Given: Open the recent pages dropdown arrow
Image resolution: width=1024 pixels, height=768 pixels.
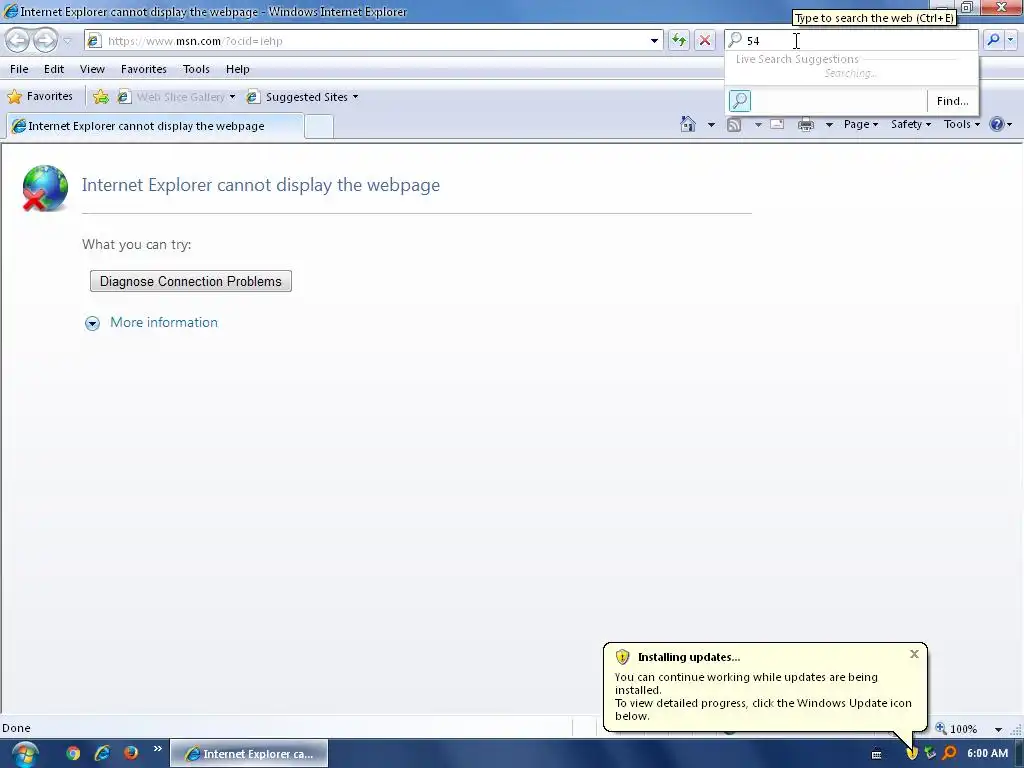Looking at the screenshot, I should (x=67, y=41).
